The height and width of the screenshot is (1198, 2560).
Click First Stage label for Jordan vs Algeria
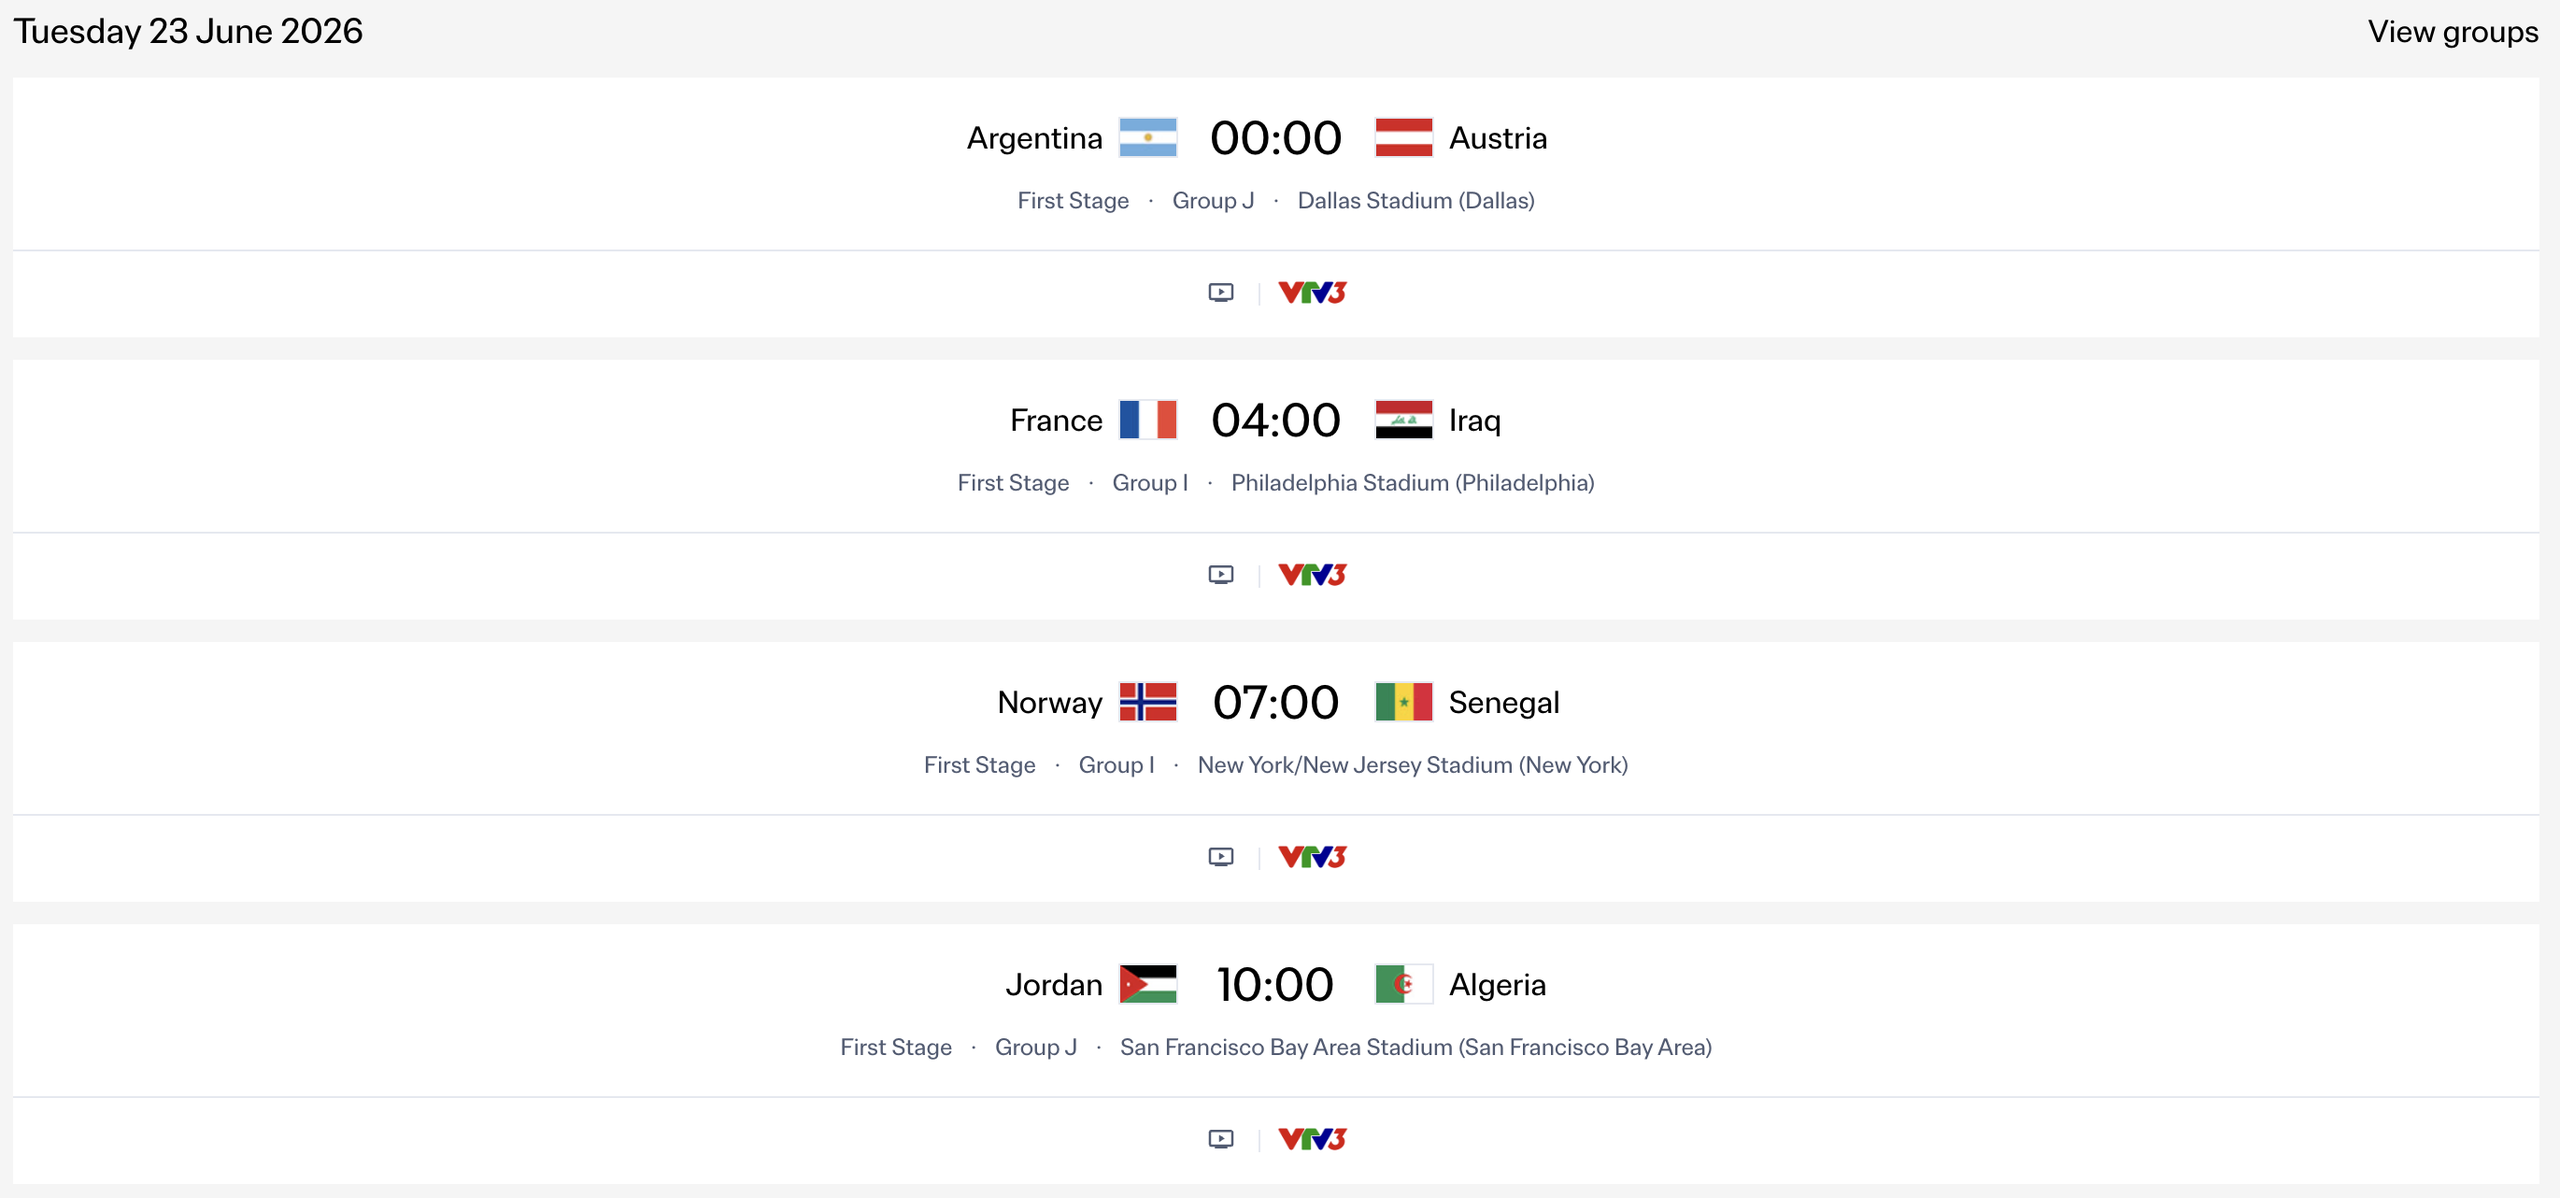pos(896,1047)
